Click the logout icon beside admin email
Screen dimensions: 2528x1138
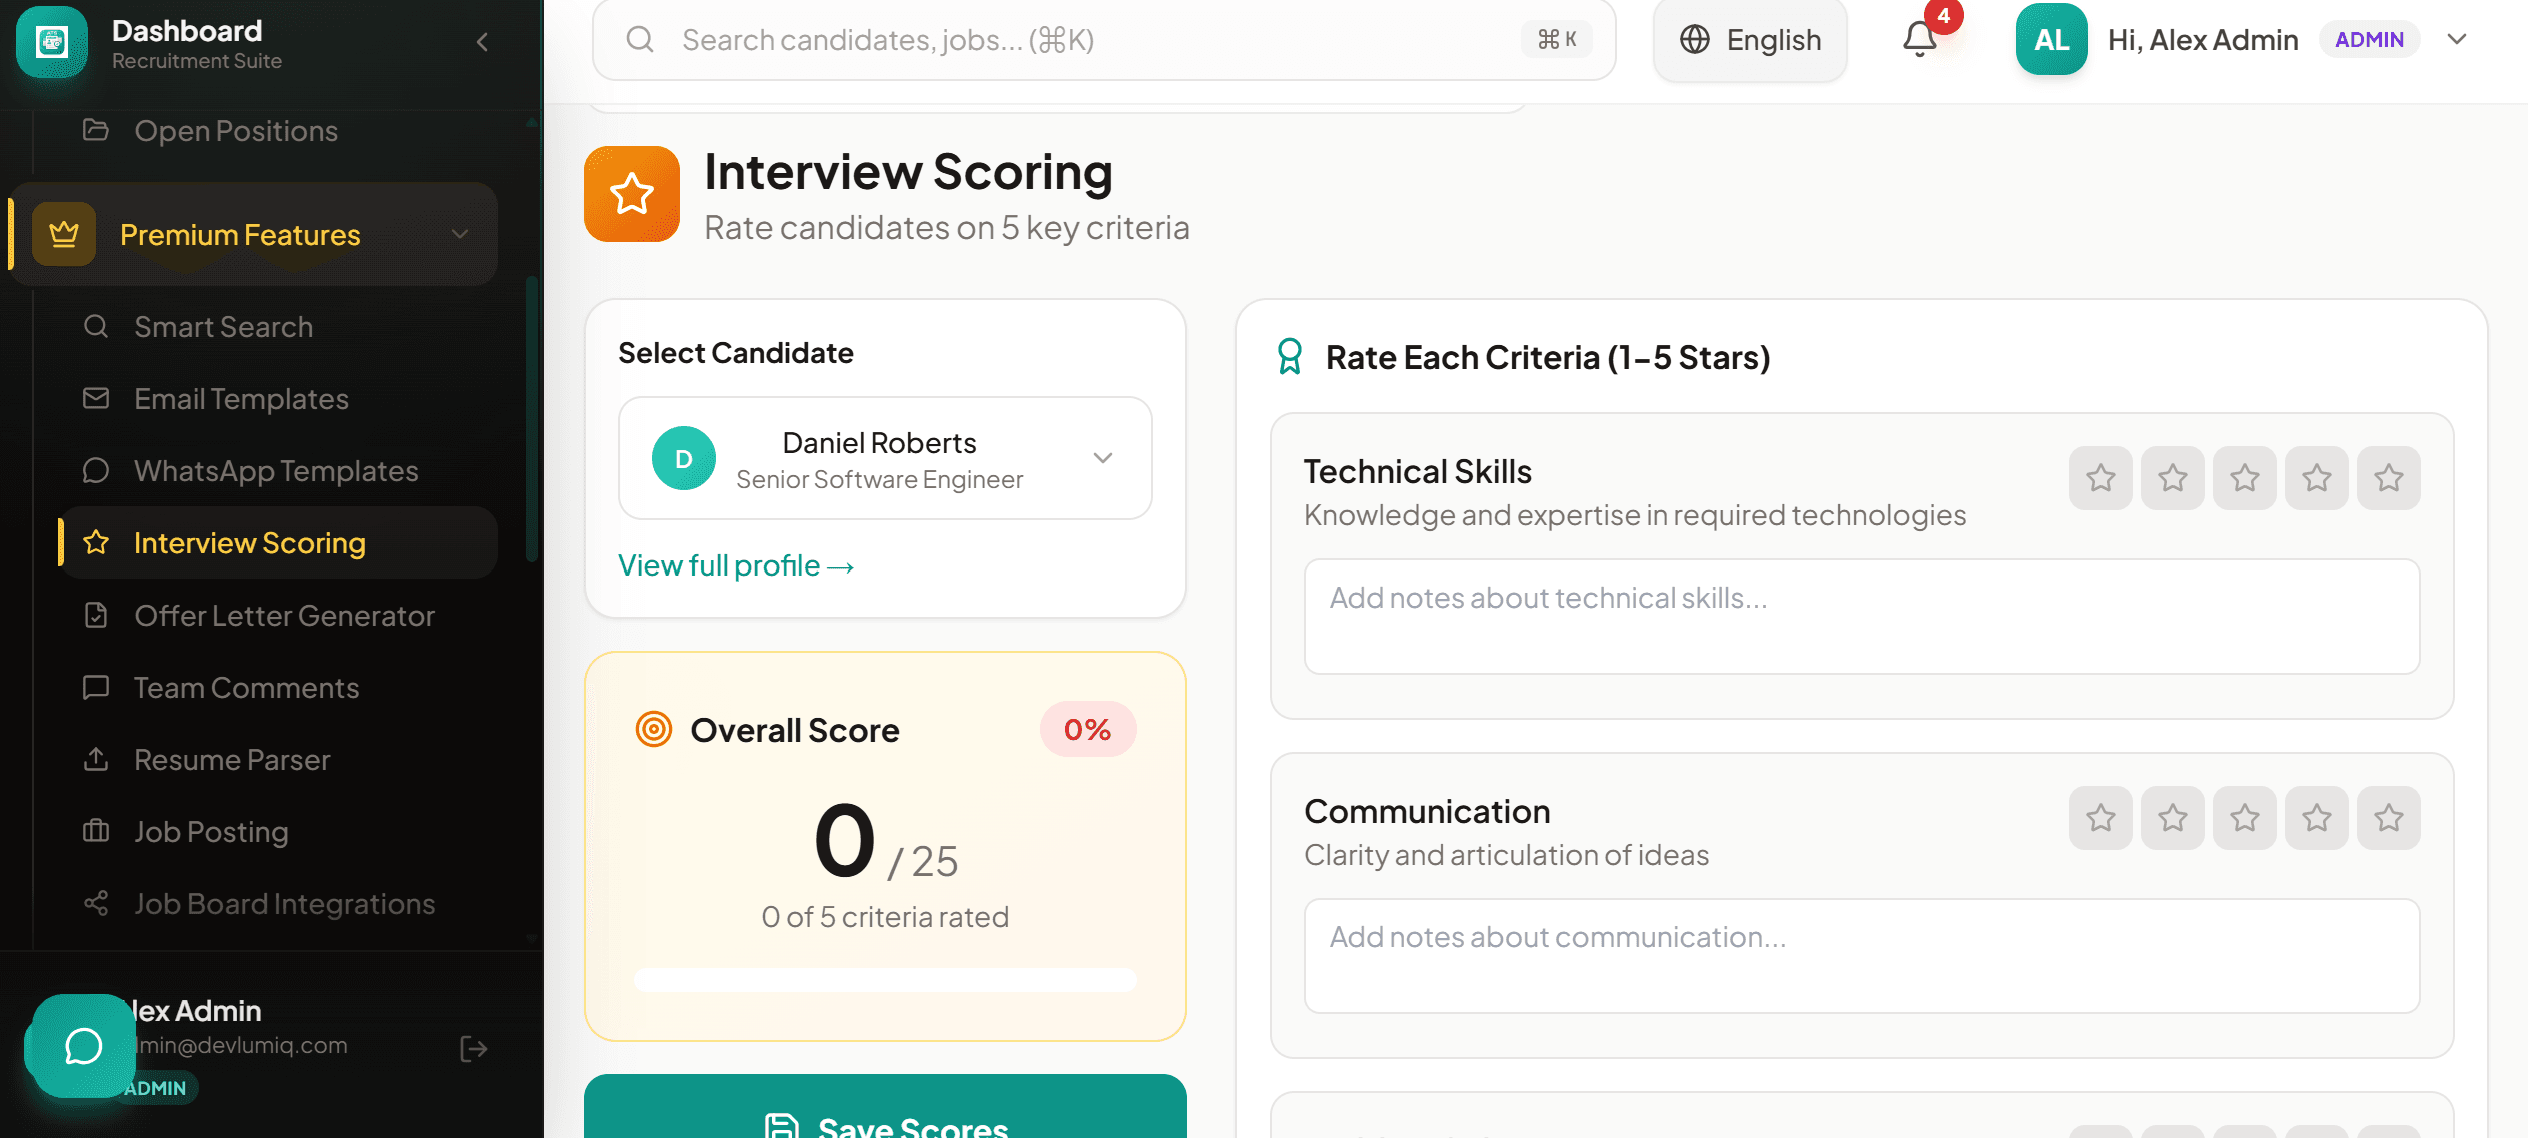(474, 1048)
